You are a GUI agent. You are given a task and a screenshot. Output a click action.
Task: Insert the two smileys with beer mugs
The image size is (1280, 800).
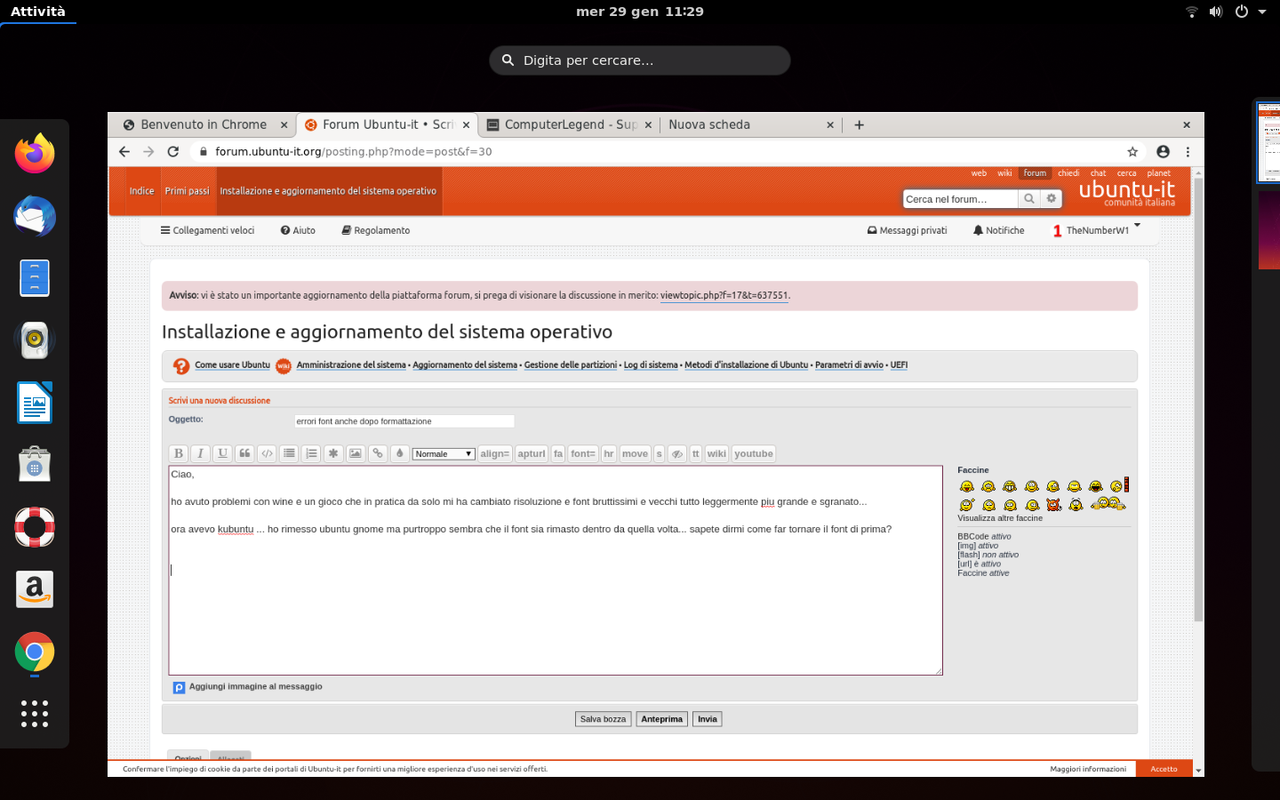coord(1108,504)
